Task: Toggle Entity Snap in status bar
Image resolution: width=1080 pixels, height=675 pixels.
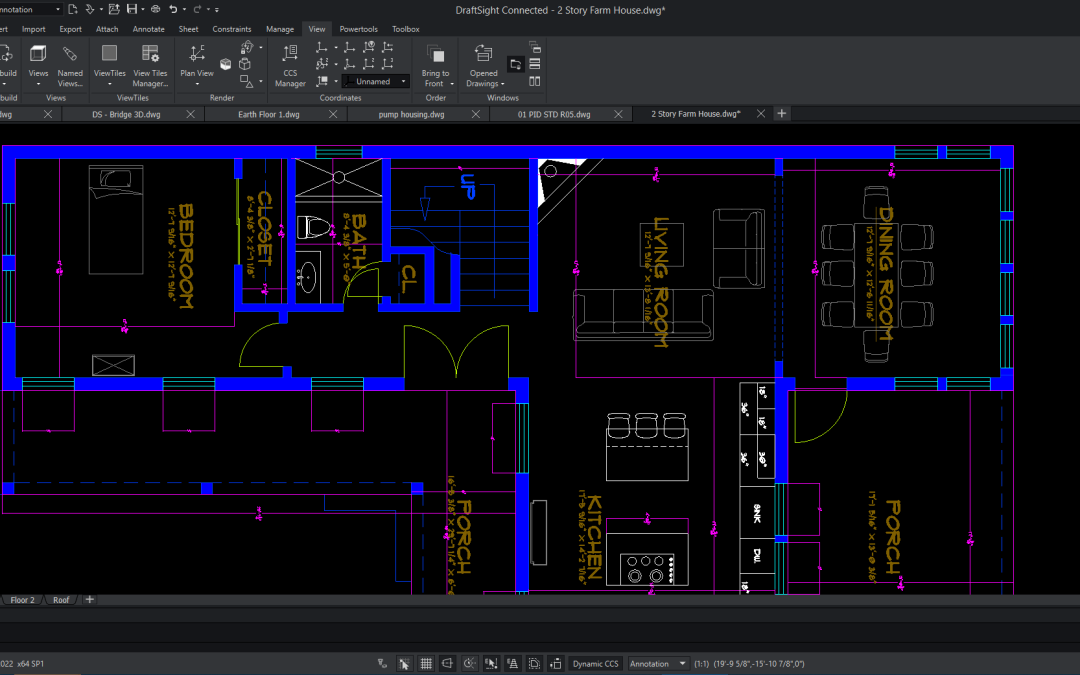Action: 491,664
